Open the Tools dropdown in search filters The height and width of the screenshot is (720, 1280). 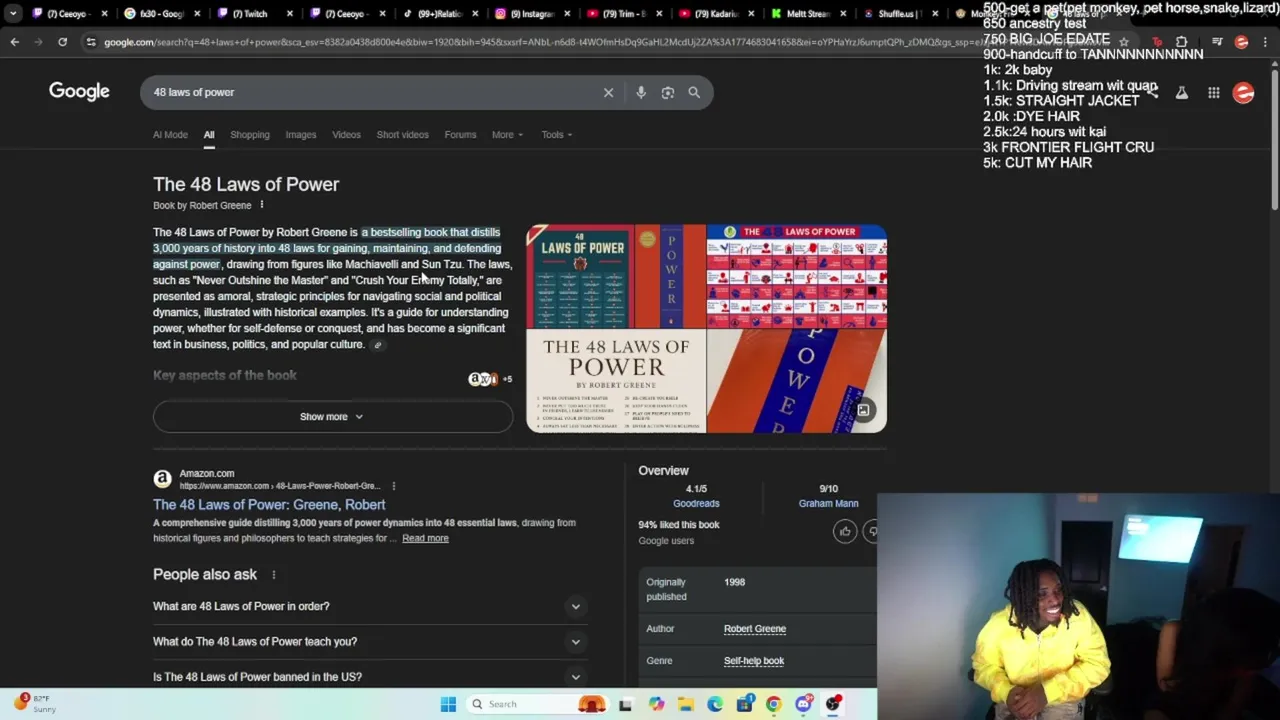point(557,135)
